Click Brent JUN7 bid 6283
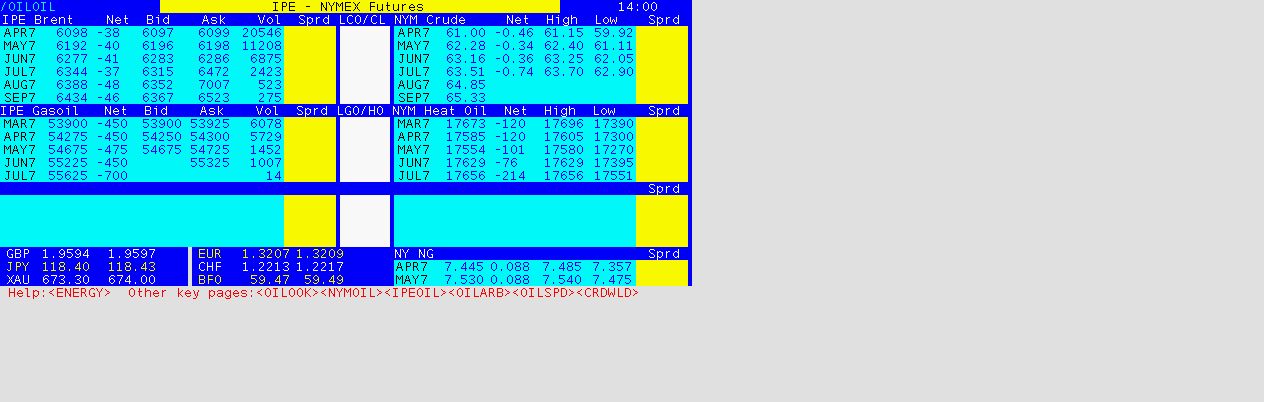Viewport: 1264px width, 402px height. pyautogui.click(x=157, y=59)
